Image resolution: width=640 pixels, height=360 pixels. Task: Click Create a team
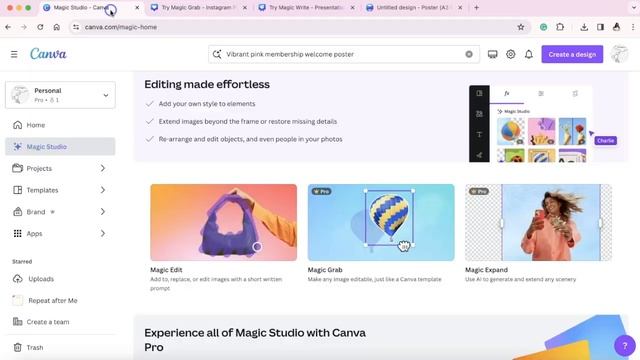(x=60, y=322)
